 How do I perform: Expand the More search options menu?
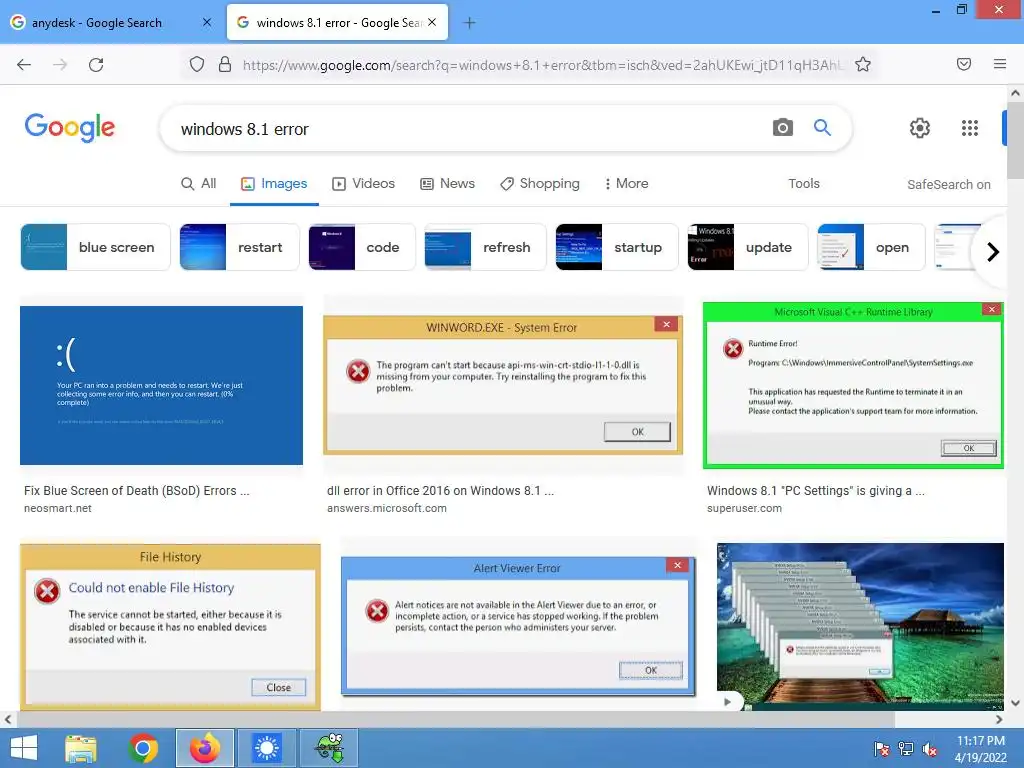pos(626,184)
